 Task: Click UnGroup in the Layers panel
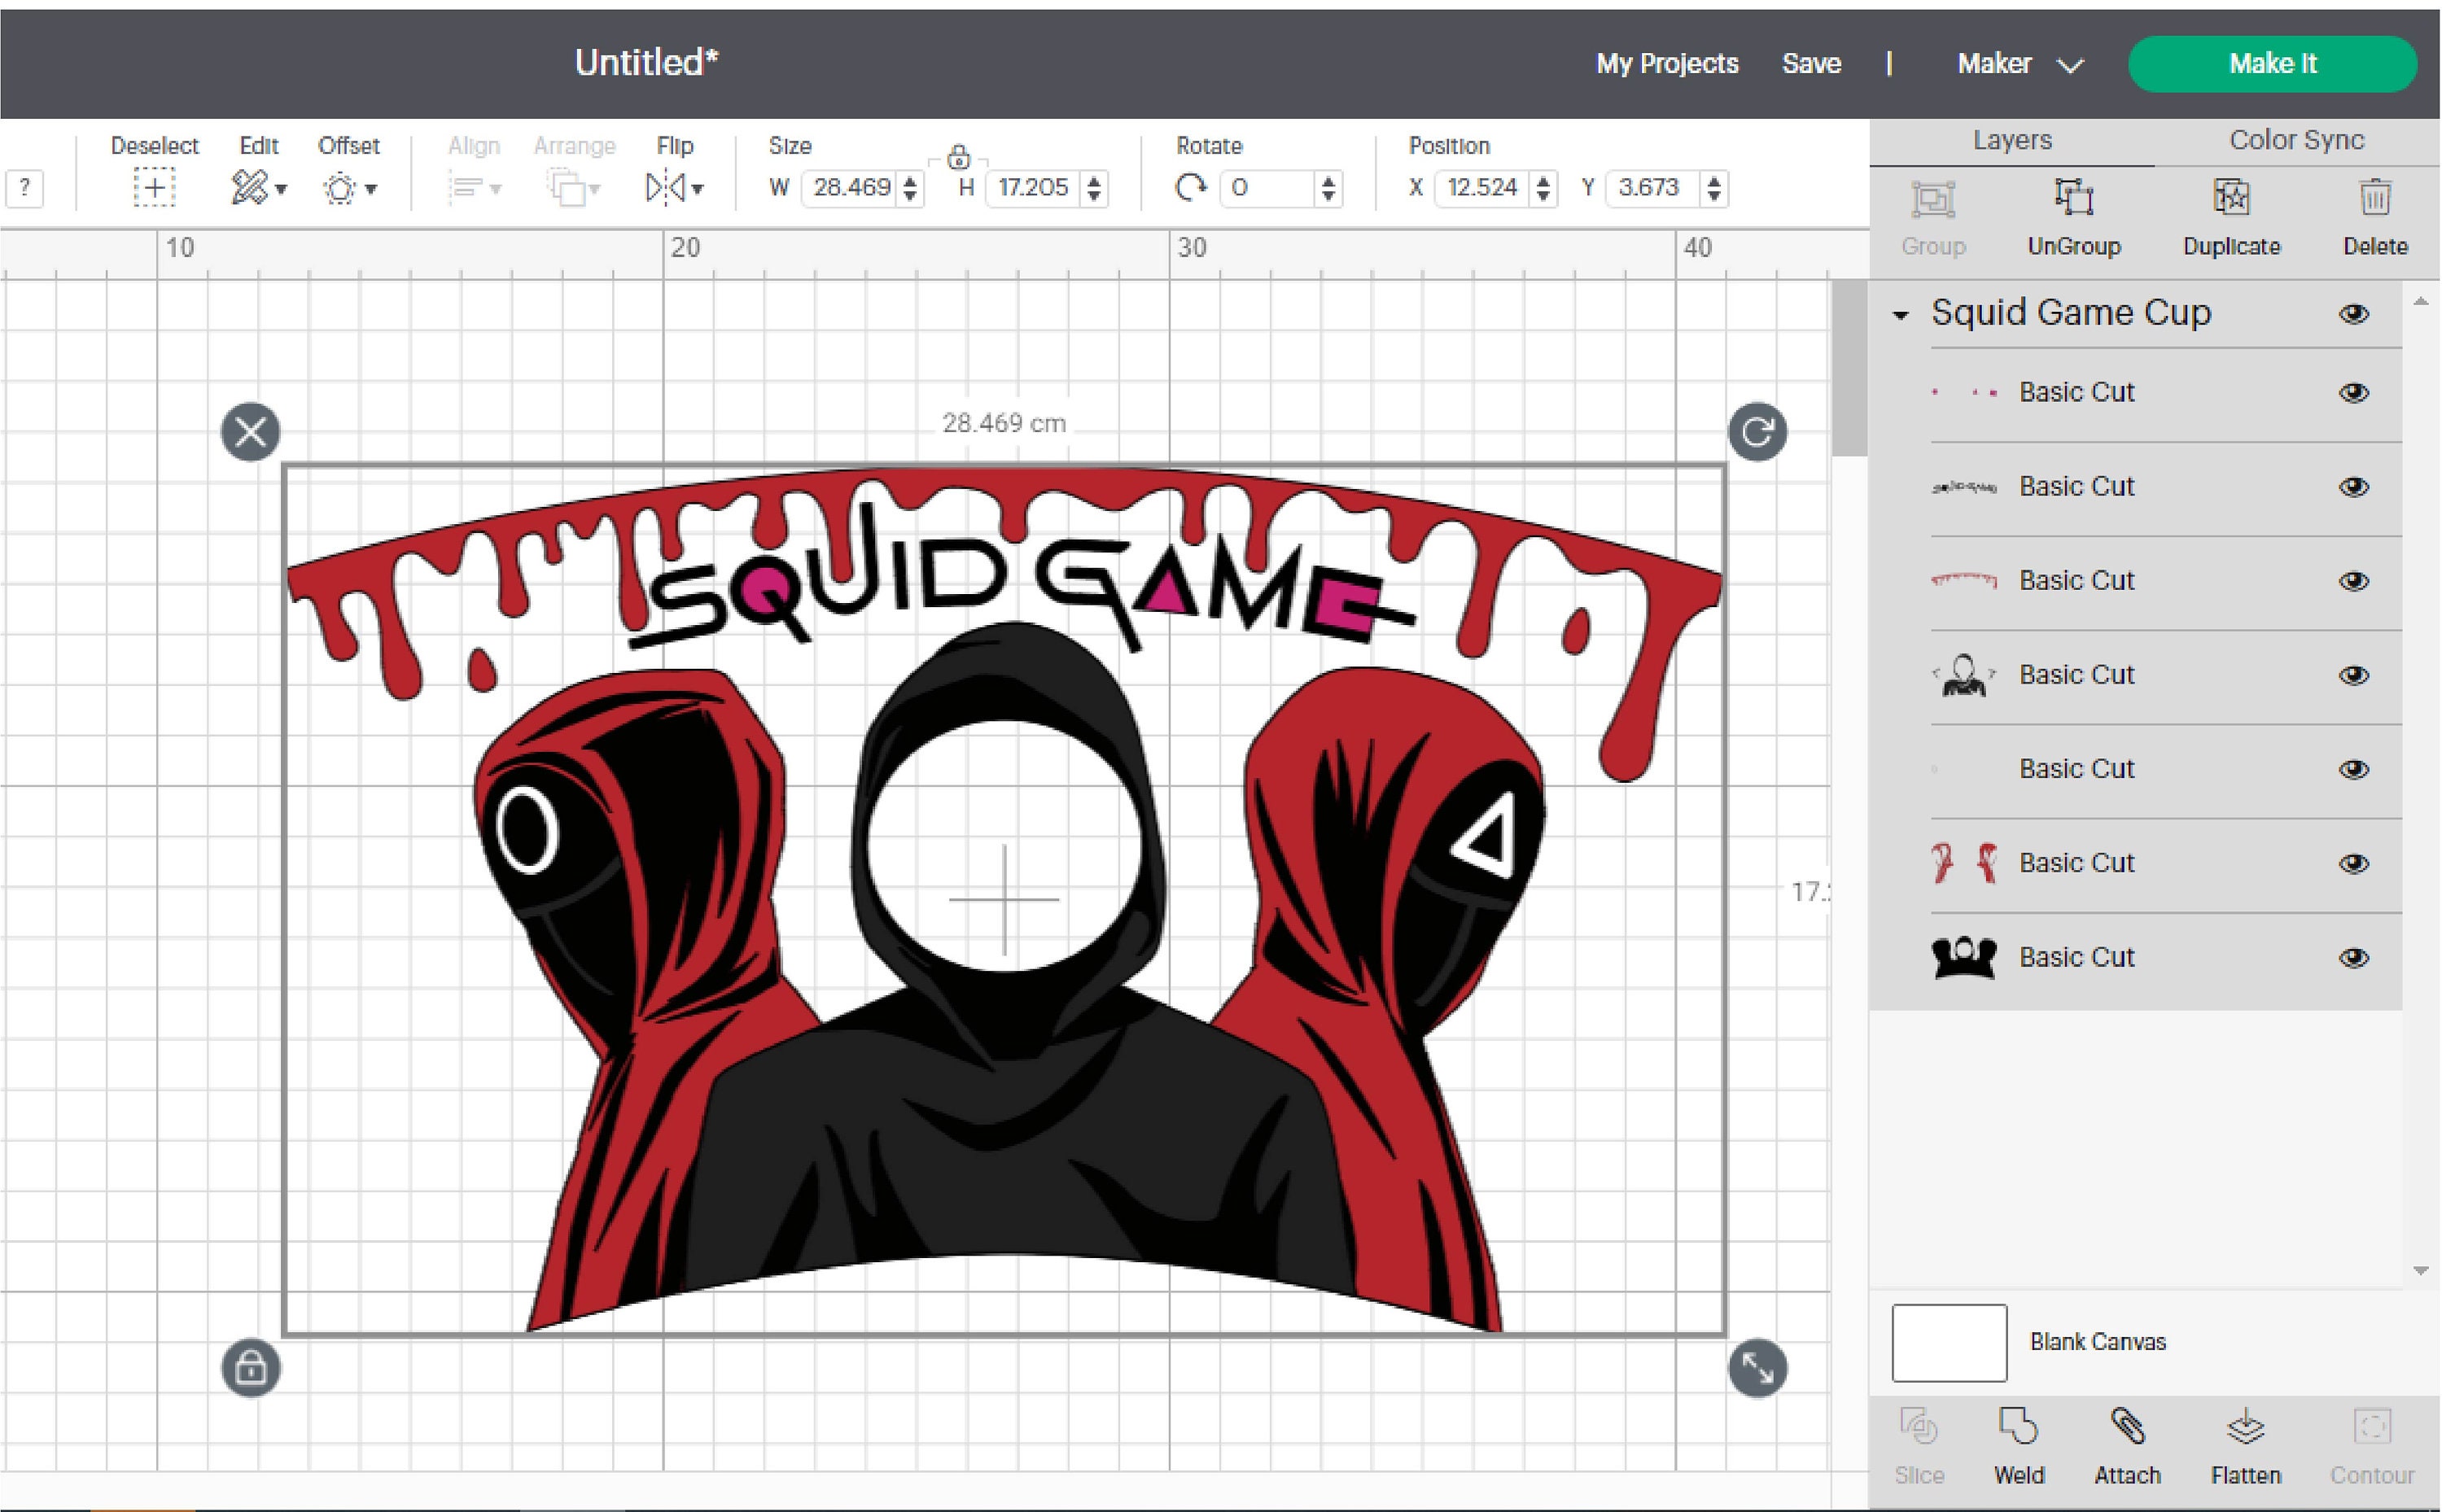click(x=2074, y=217)
